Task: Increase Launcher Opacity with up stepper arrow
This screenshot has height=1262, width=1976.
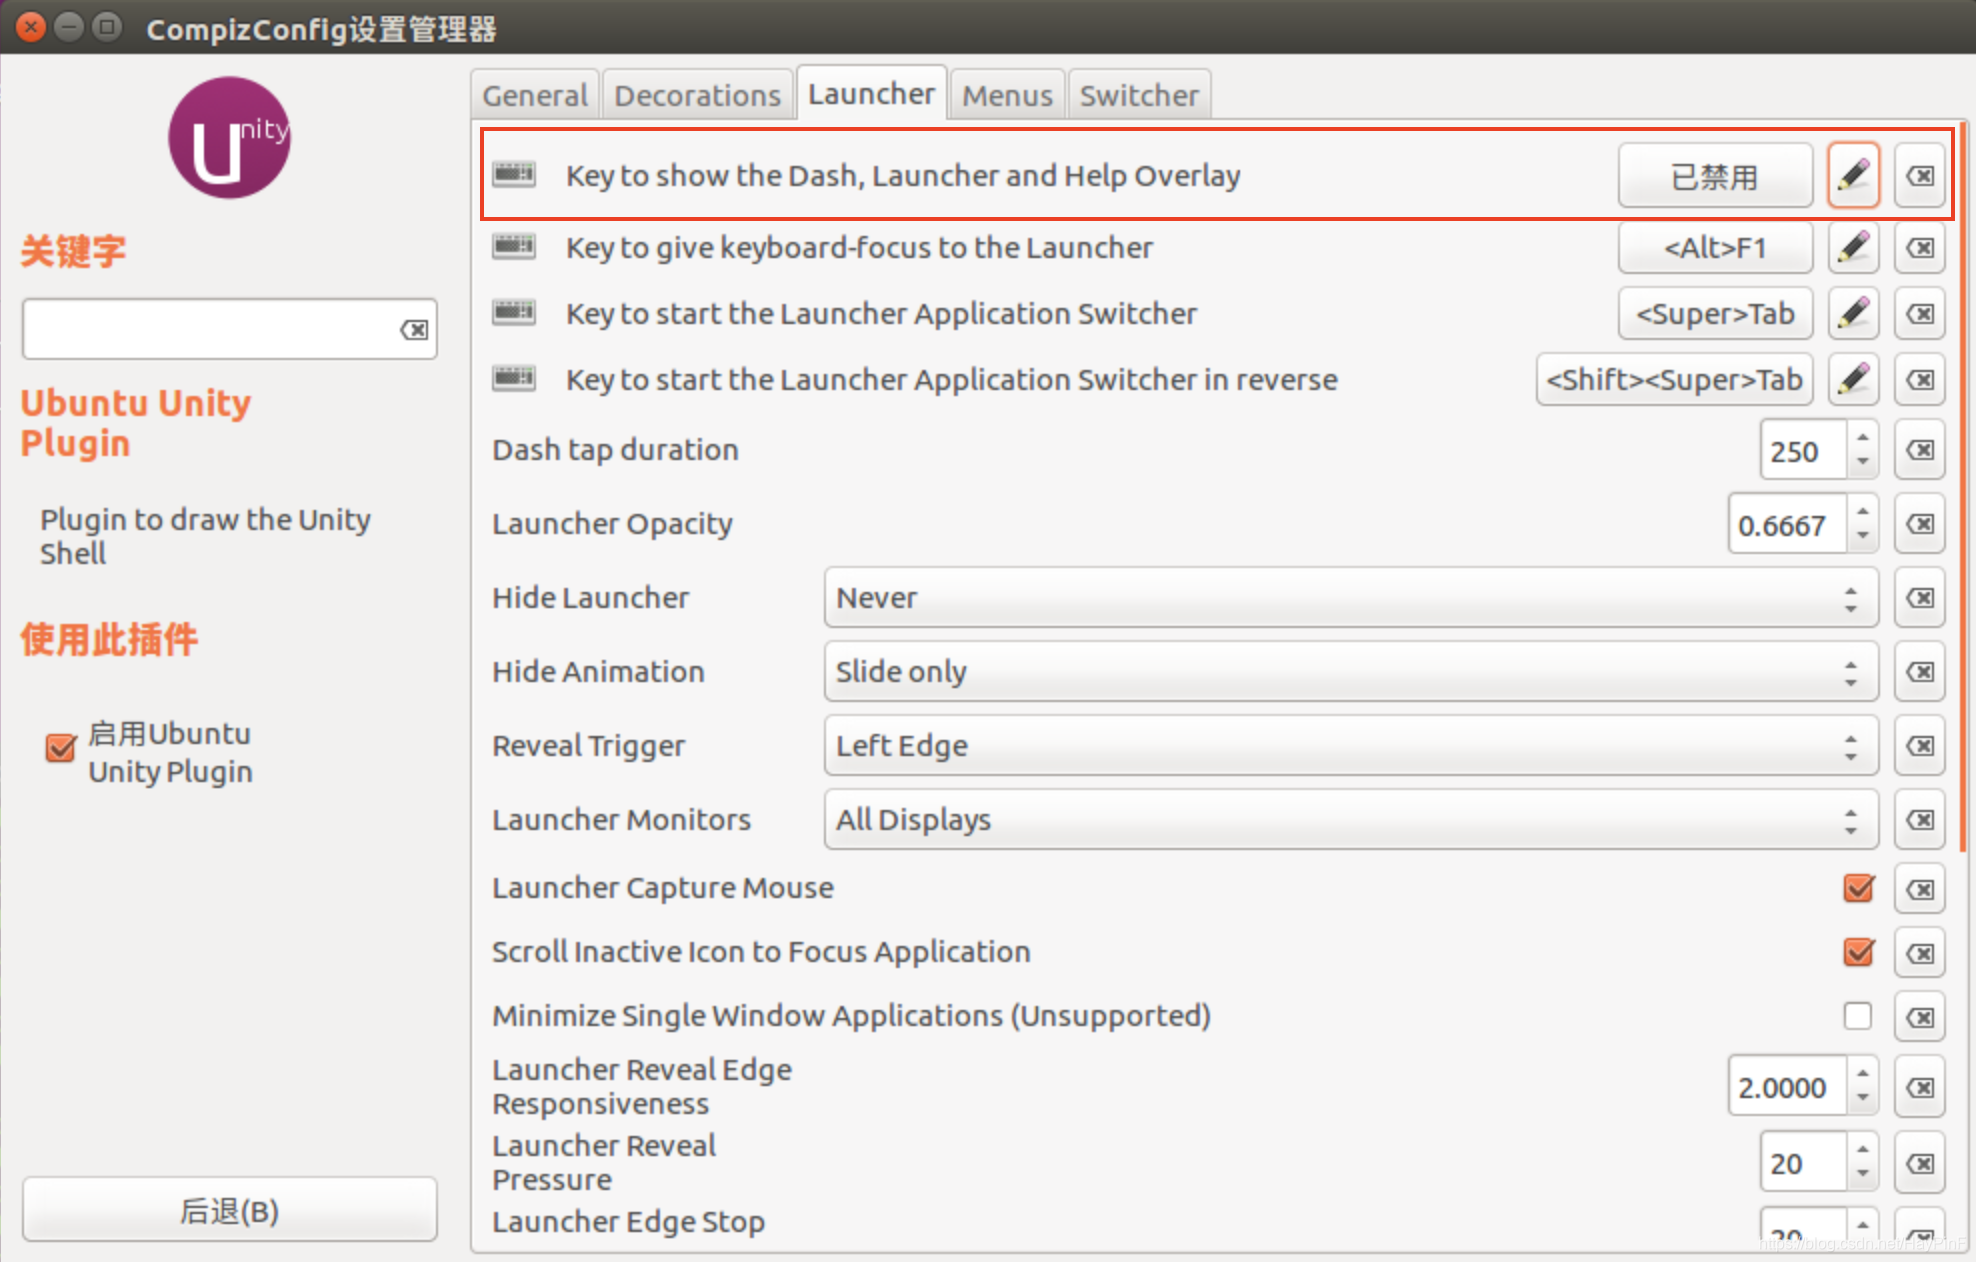Action: tap(1862, 512)
